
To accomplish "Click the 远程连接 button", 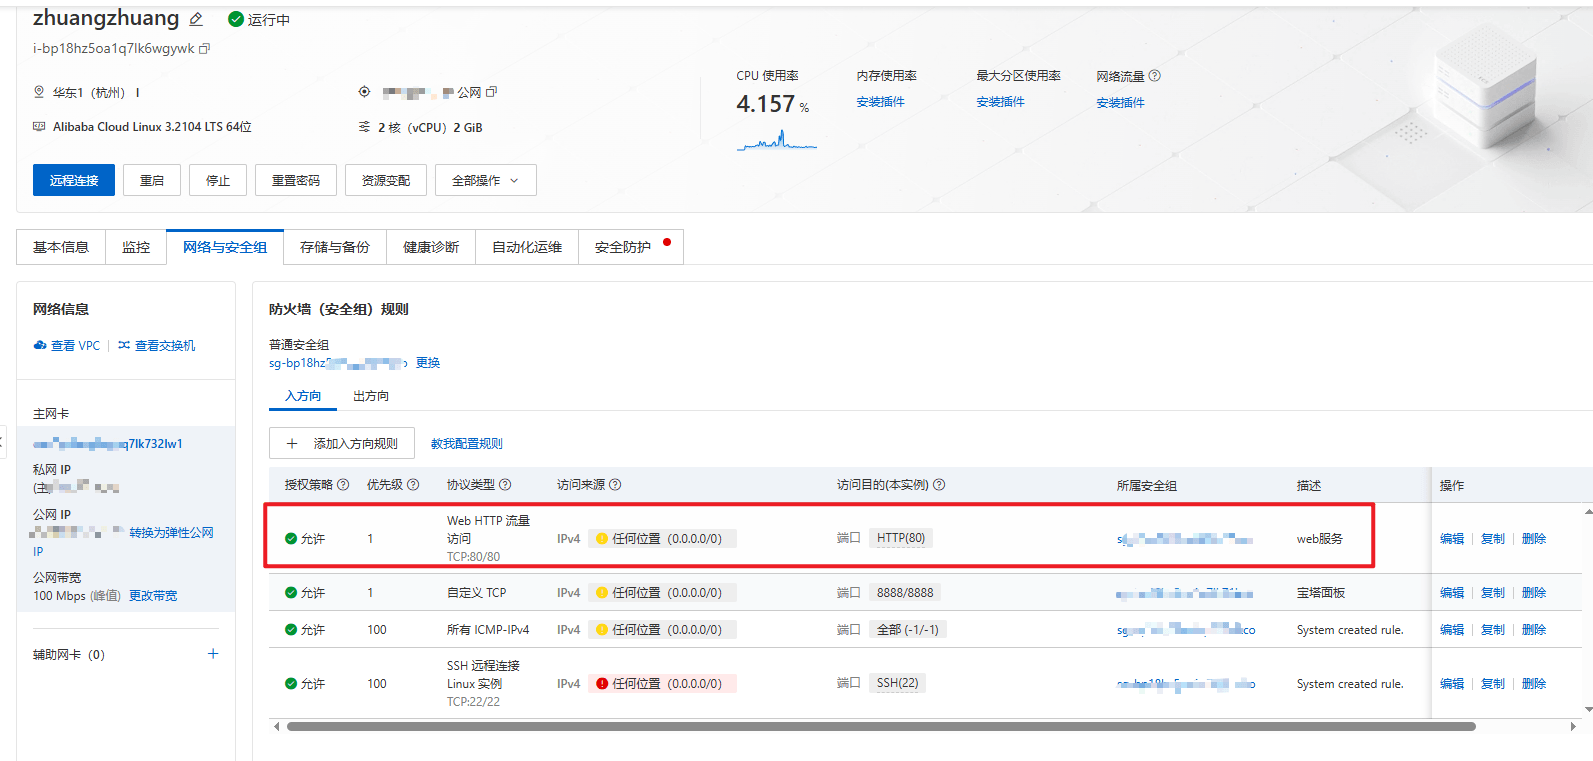I will 74,181.
